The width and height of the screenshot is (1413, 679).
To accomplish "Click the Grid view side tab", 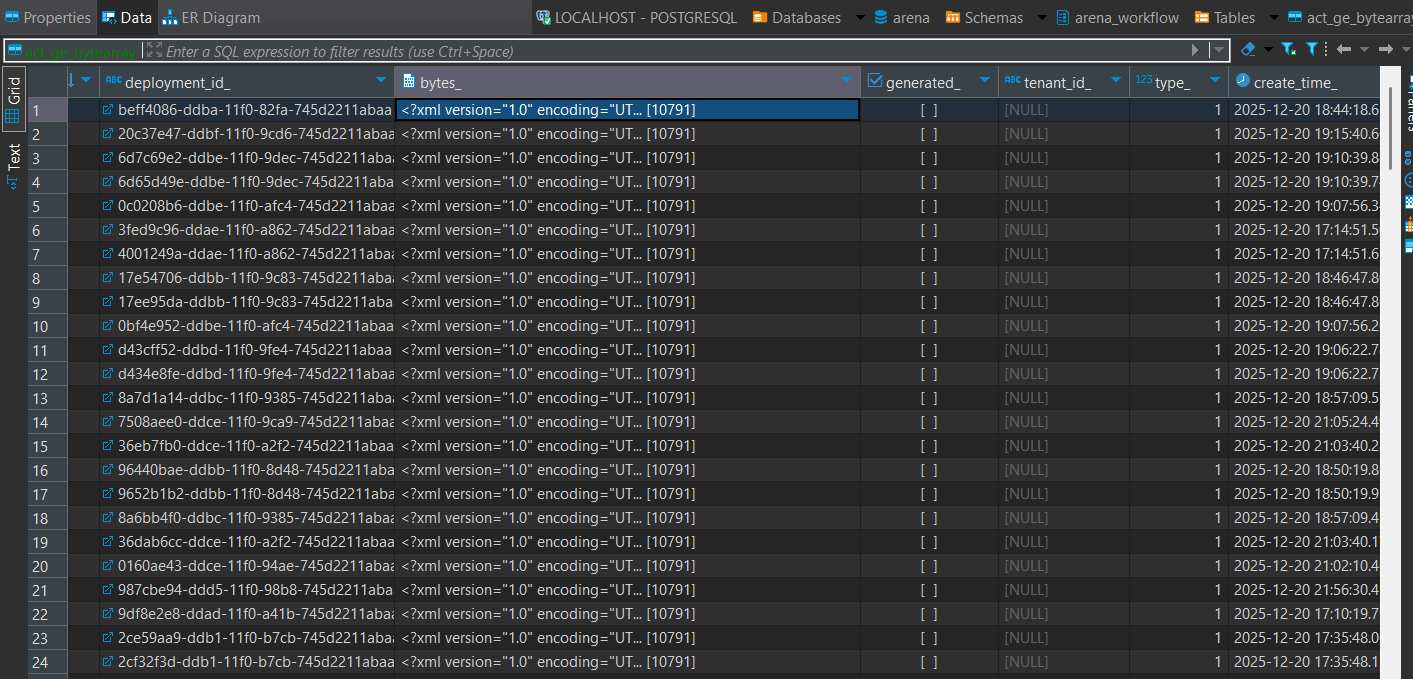I will [13, 100].
